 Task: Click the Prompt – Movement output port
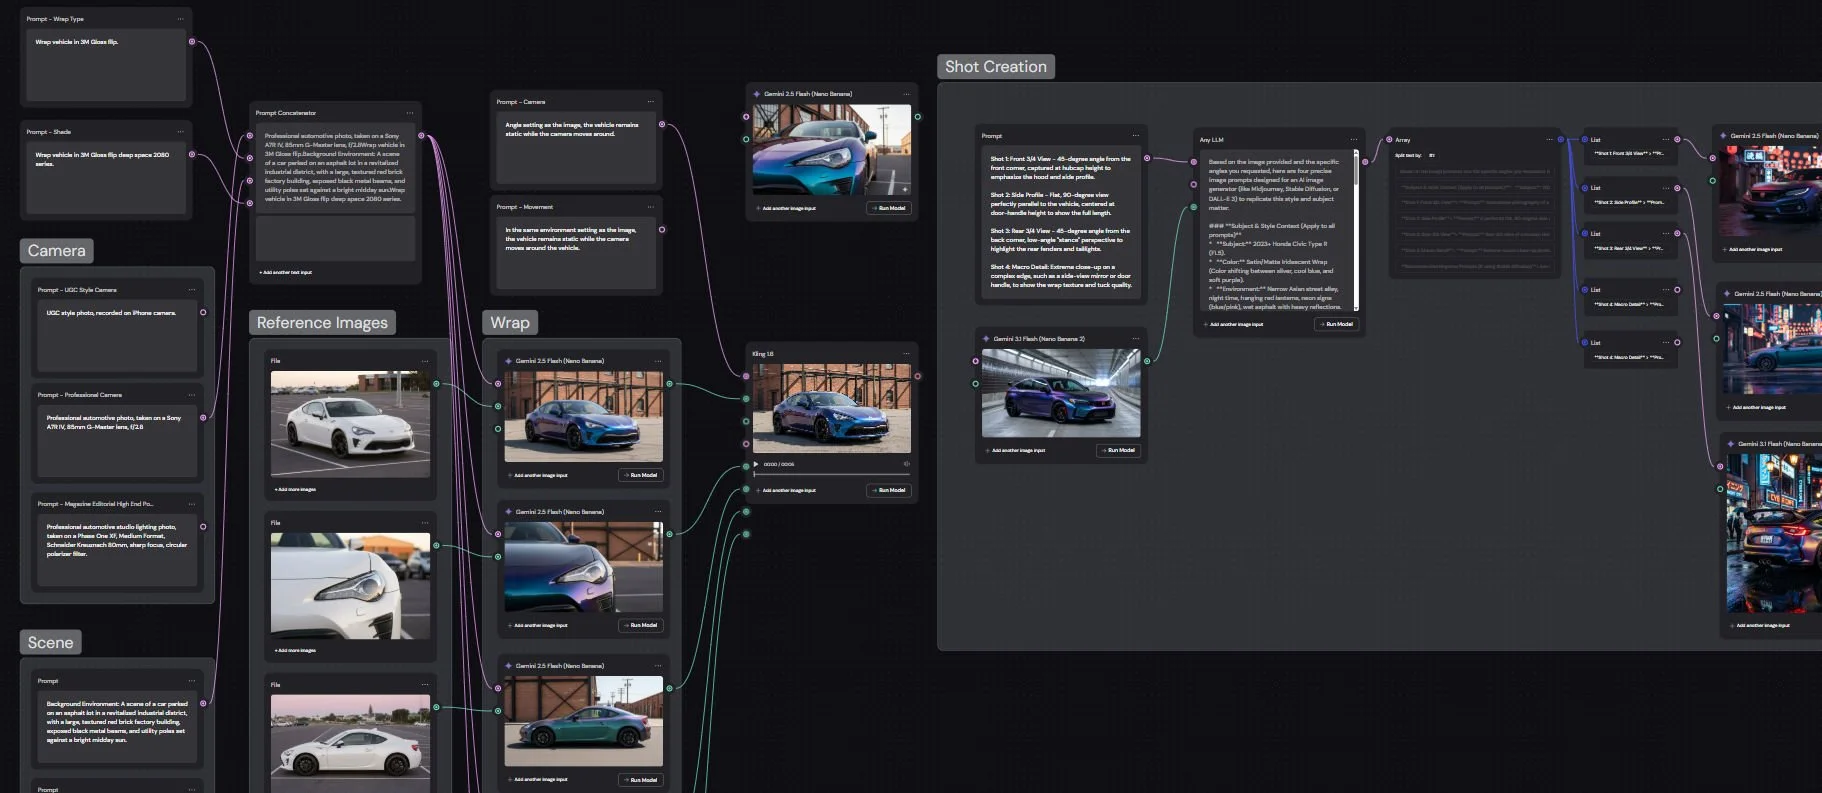tap(662, 230)
